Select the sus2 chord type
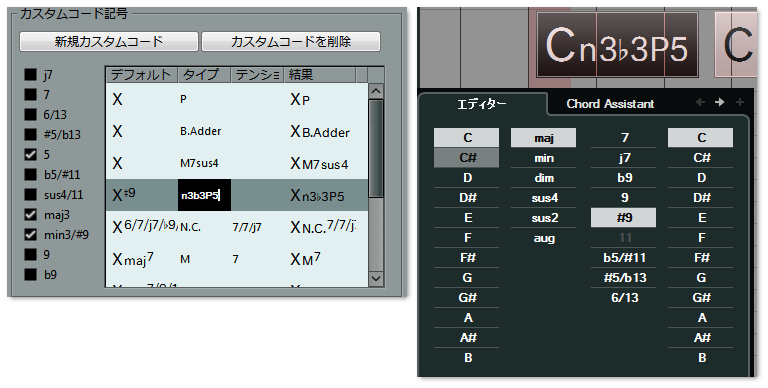The image size is (768, 388). point(543,218)
